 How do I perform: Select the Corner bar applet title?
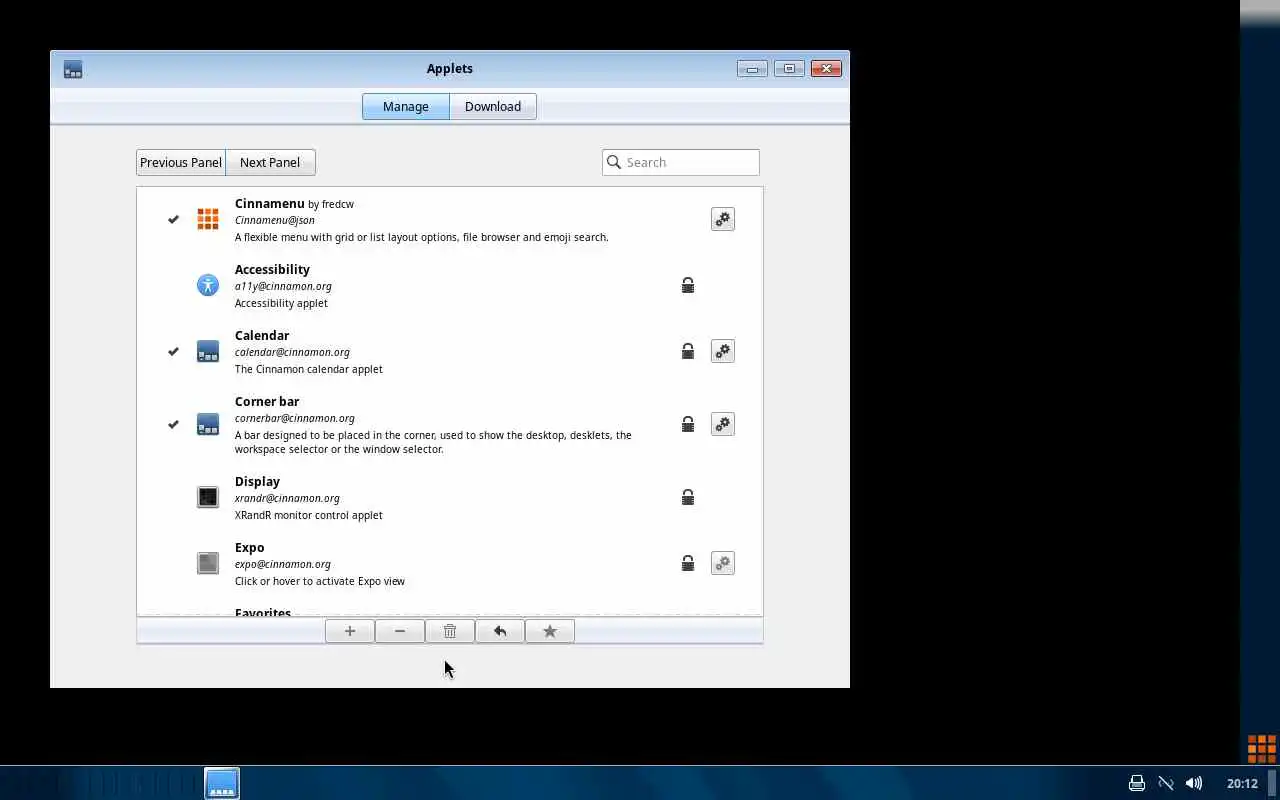pos(267,401)
